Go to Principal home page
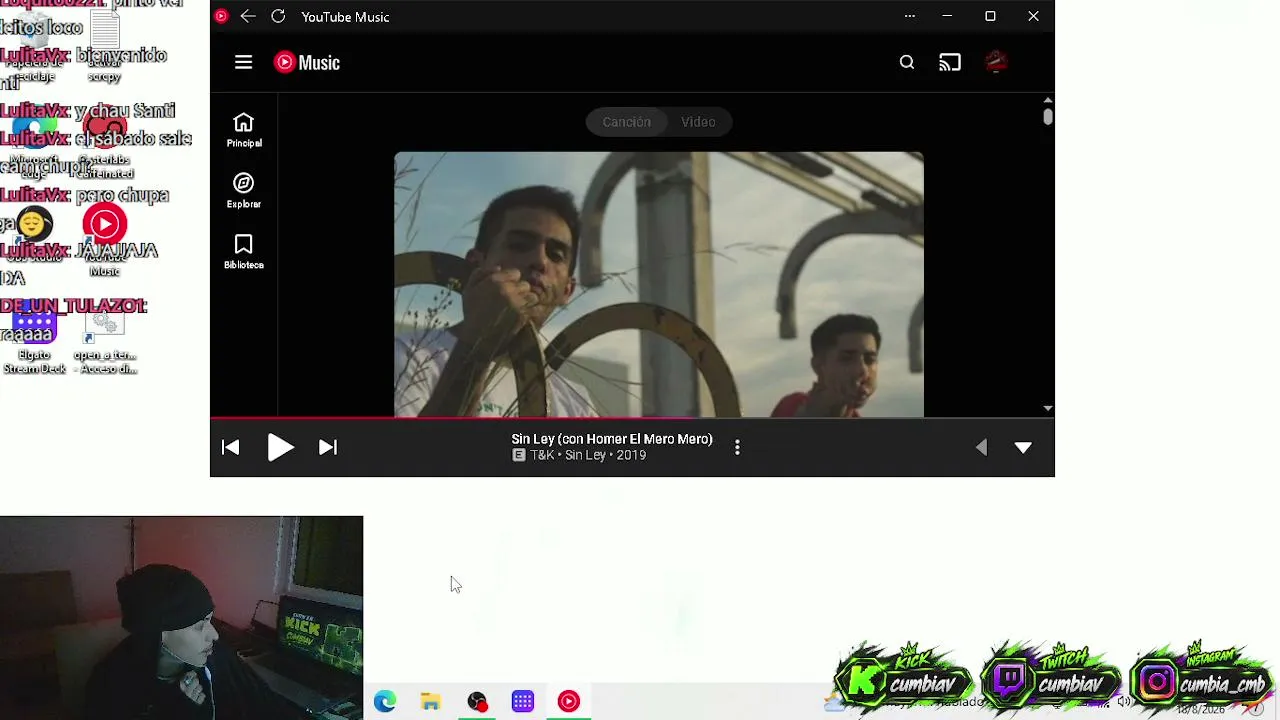The height and width of the screenshot is (720, 1280). click(x=243, y=130)
